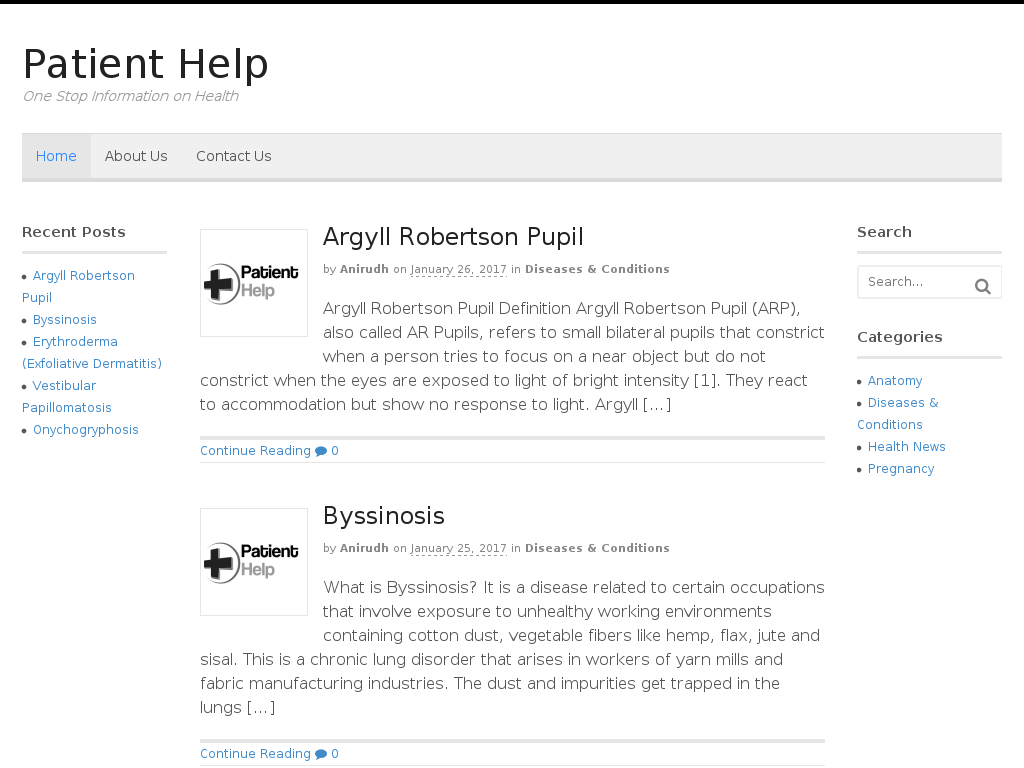Click comment bubble icon under Byssinosis post
The width and height of the screenshot is (1024, 768).
coord(321,754)
